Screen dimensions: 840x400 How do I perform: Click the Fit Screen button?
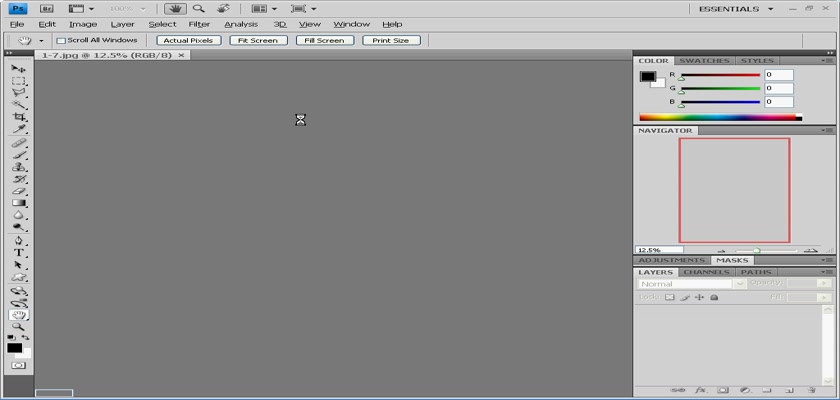click(x=258, y=41)
